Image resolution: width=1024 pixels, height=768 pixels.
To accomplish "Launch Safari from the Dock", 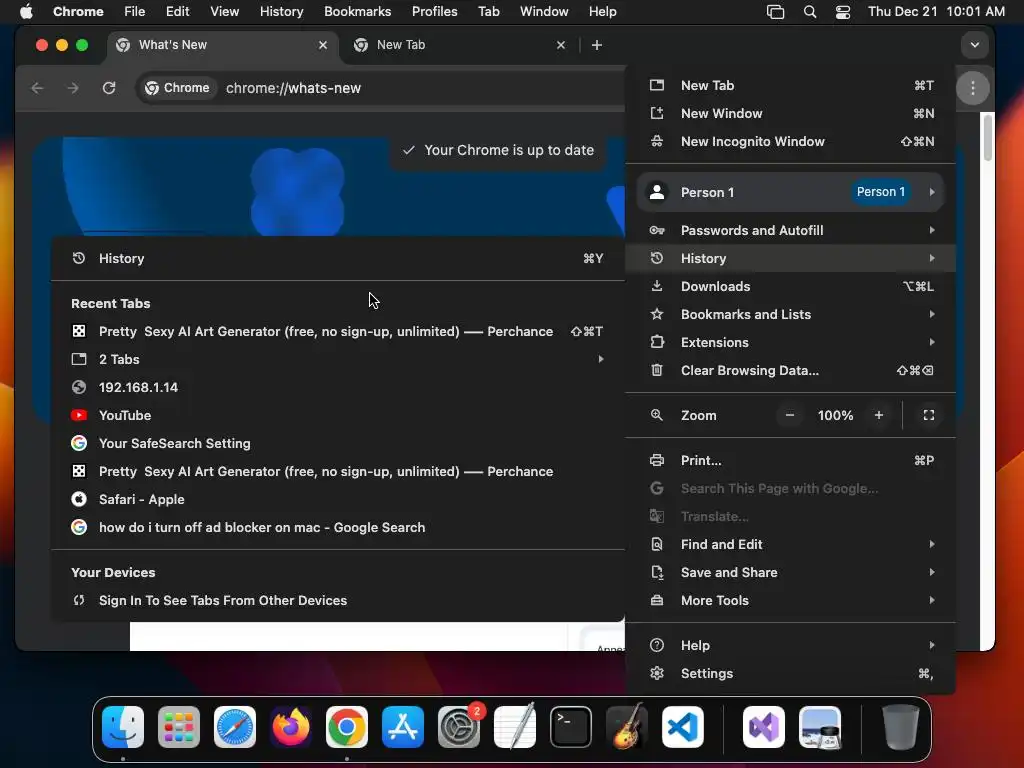I will (235, 727).
